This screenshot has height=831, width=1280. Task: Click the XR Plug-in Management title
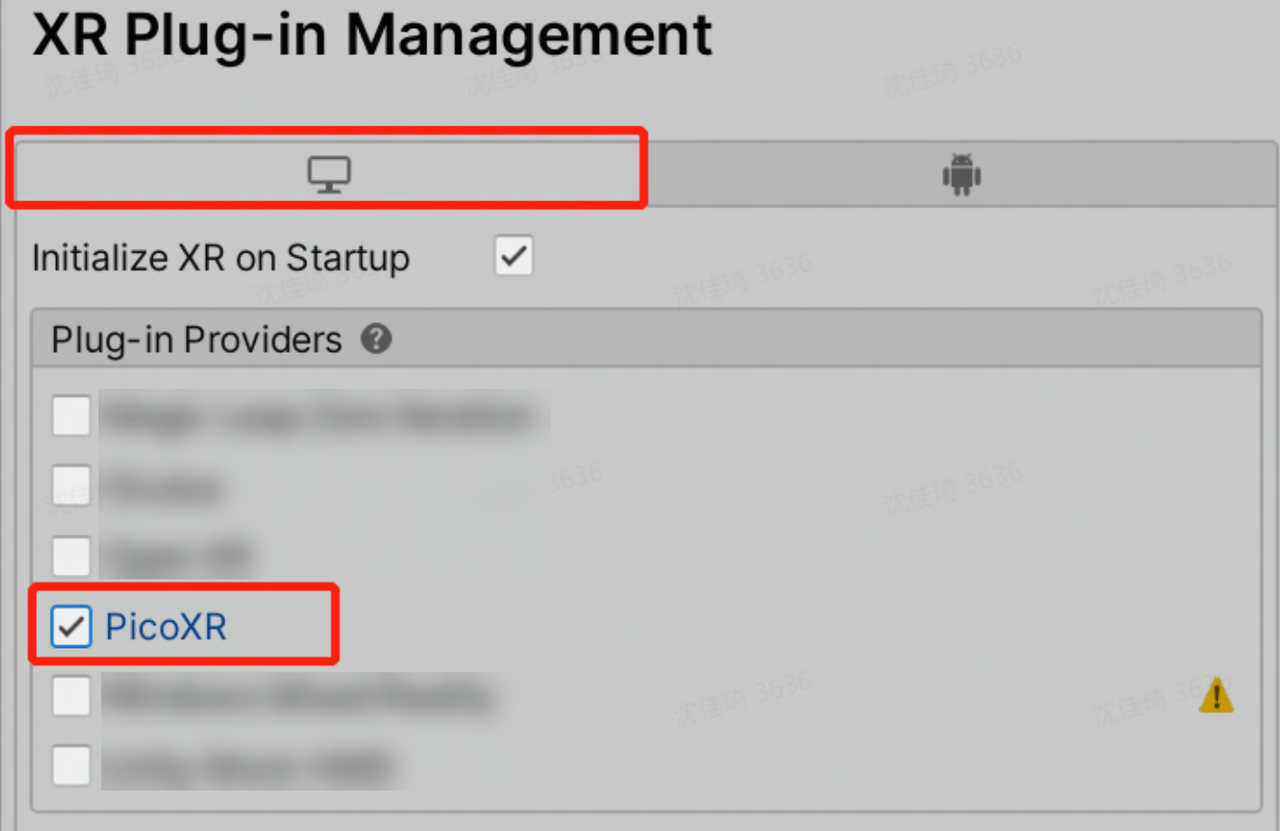coord(372,35)
